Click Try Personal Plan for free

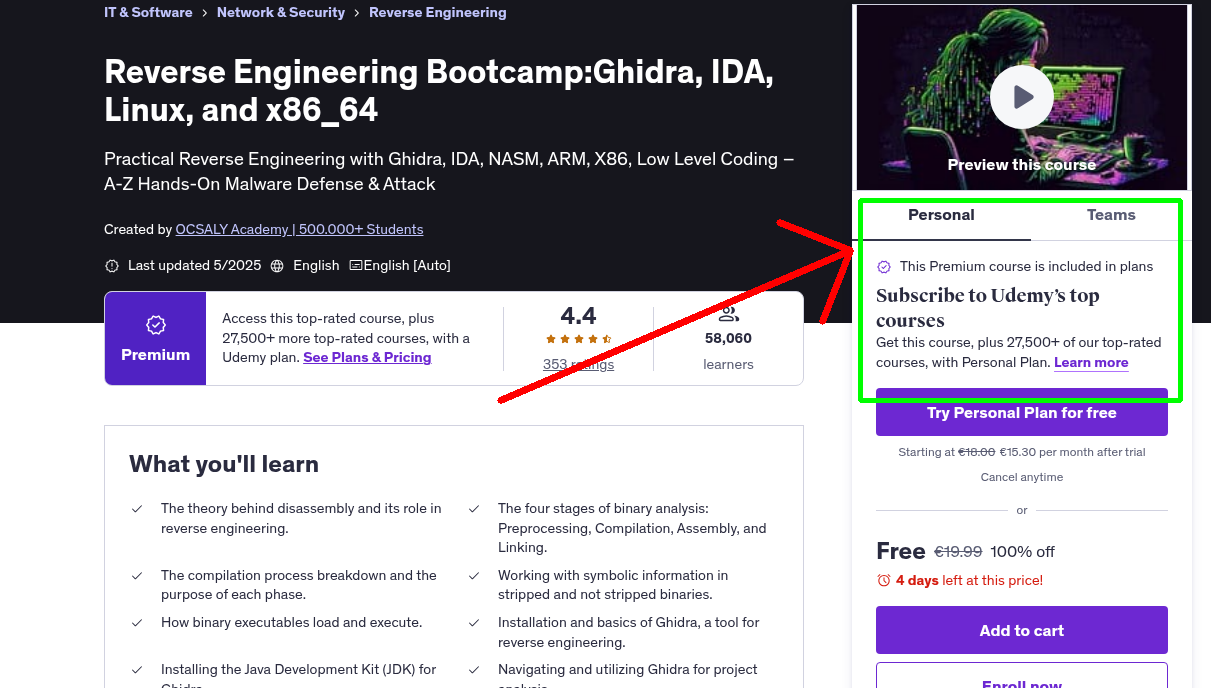[1021, 412]
